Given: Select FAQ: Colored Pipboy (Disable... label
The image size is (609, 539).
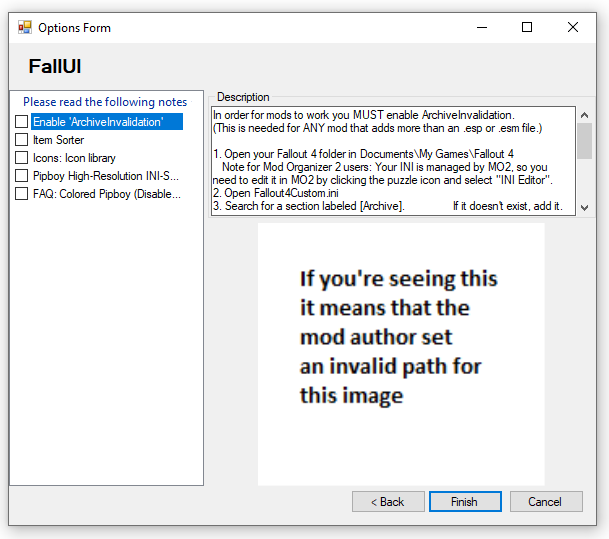Looking at the screenshot, I should tap(107, 194).
